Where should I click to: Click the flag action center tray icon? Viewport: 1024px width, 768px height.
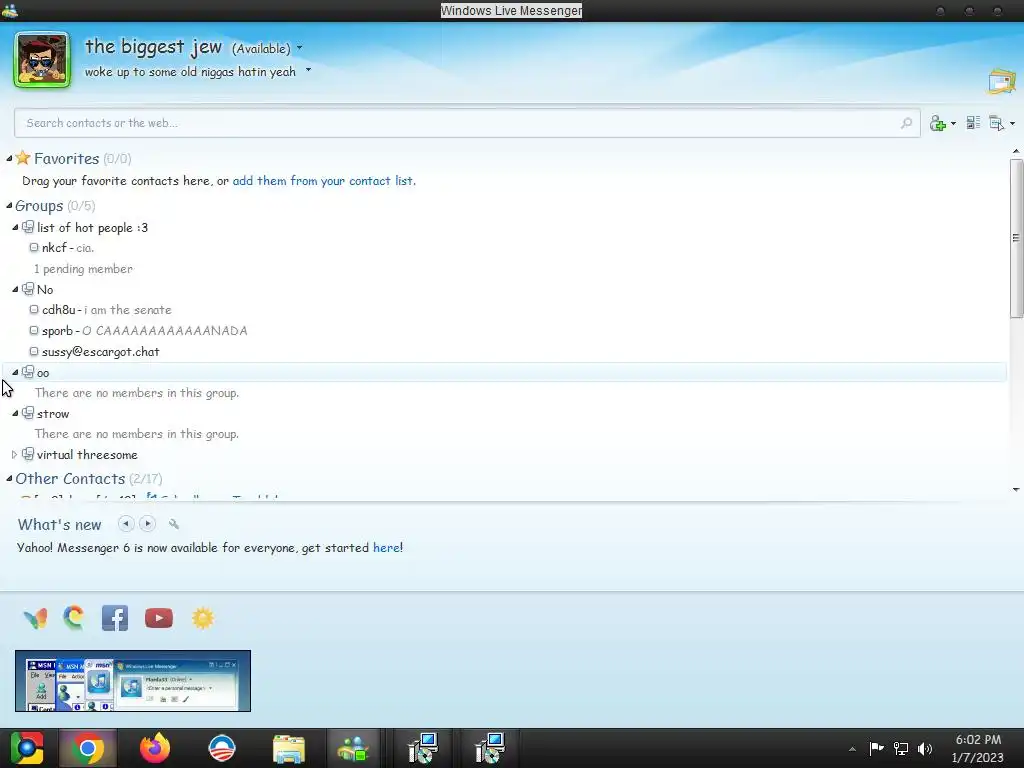[x=876, y=748]
